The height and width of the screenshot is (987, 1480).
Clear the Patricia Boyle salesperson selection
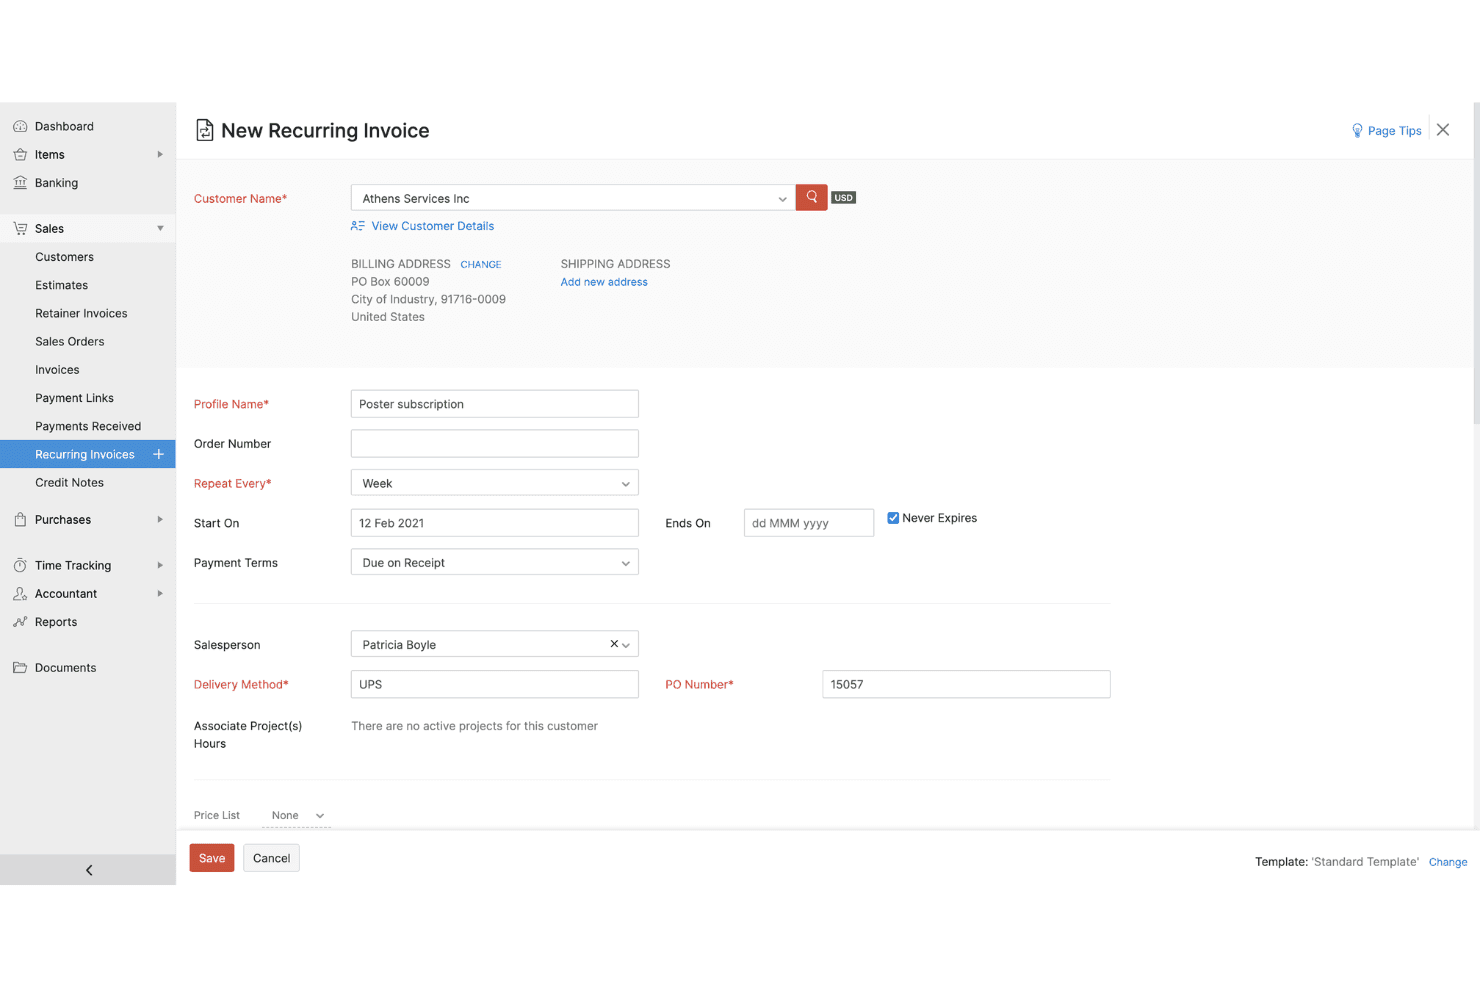click(x=614, y=644)
